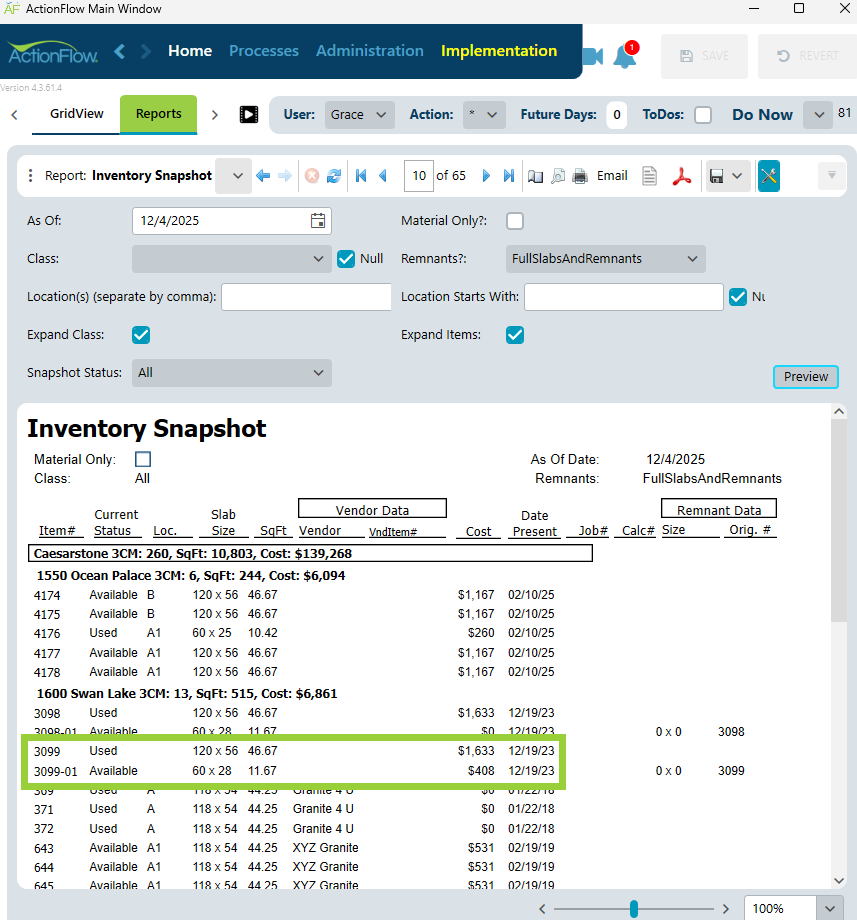Viewport: 857px width, 920px height.
Task: Open the notifications bell
Action: tap(625, 55)
